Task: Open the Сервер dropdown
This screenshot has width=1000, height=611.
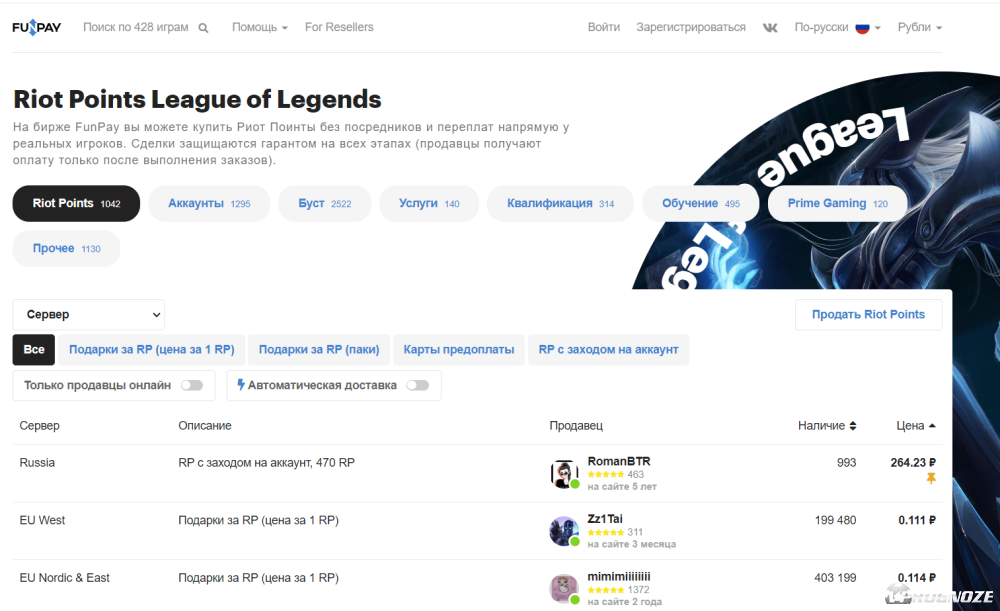Action: click(89, 314)
